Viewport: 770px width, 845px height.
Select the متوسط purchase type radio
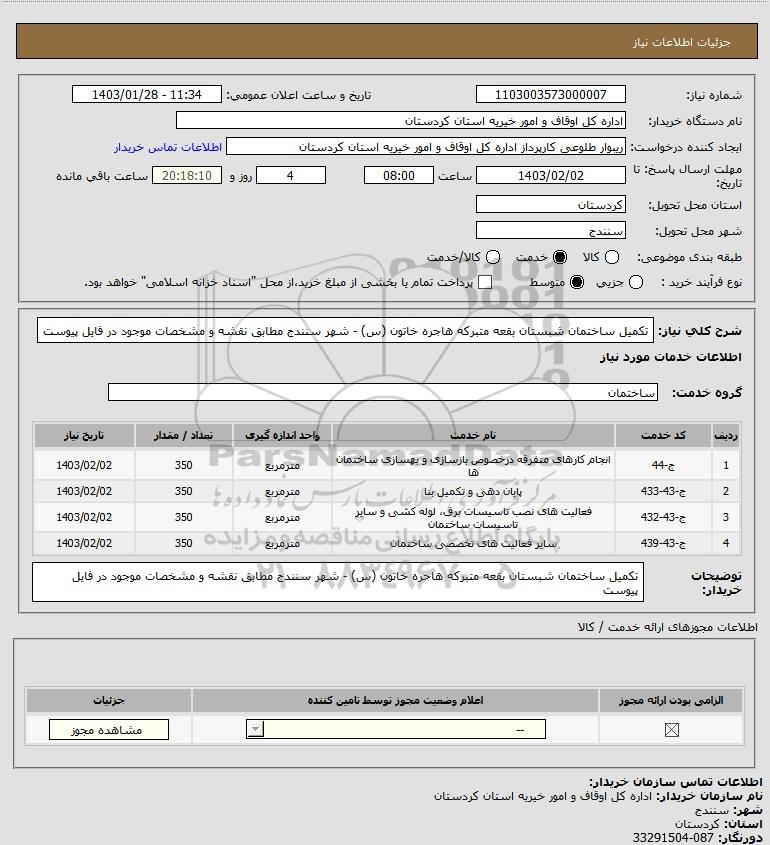coord(577,282)
